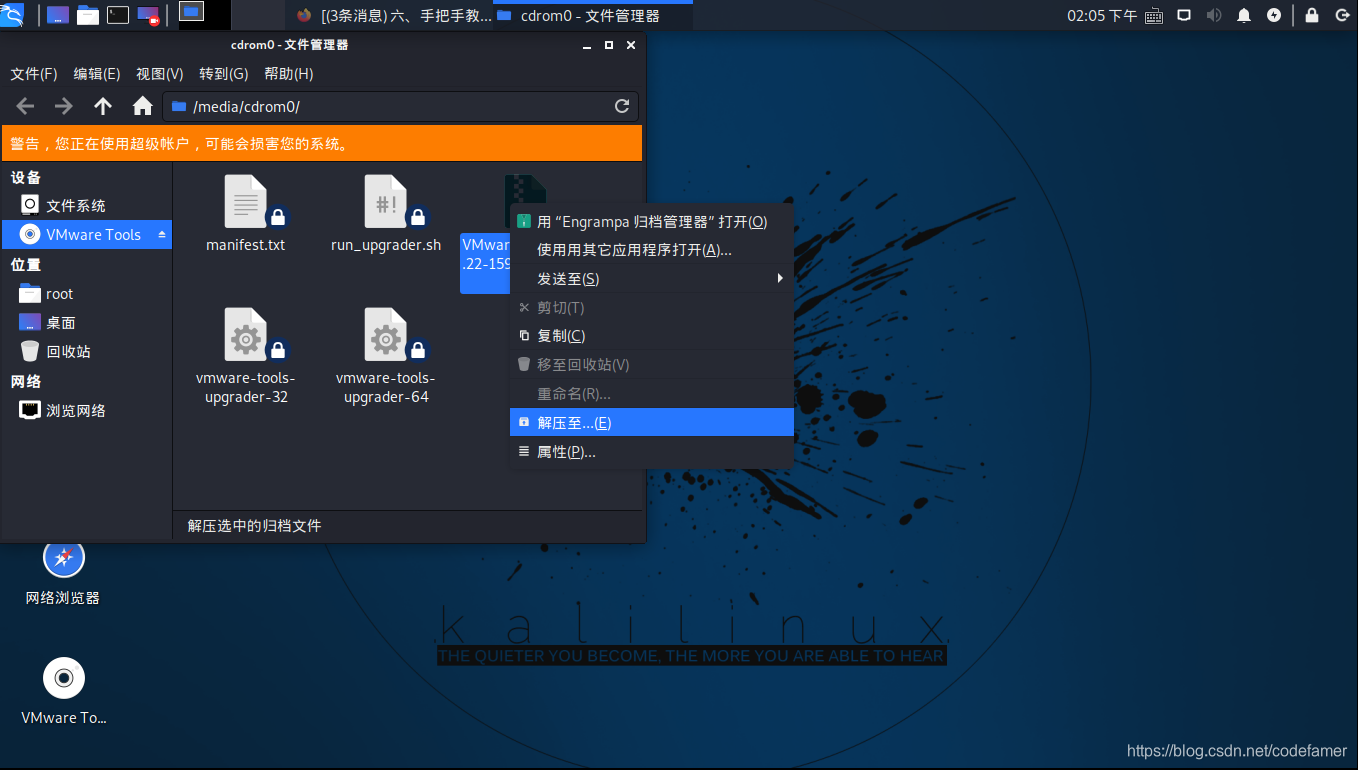The width and height of the screenshot is (1358, 770).
Task: Open the 文件(F) menu
Action: [x=34, y=74]
